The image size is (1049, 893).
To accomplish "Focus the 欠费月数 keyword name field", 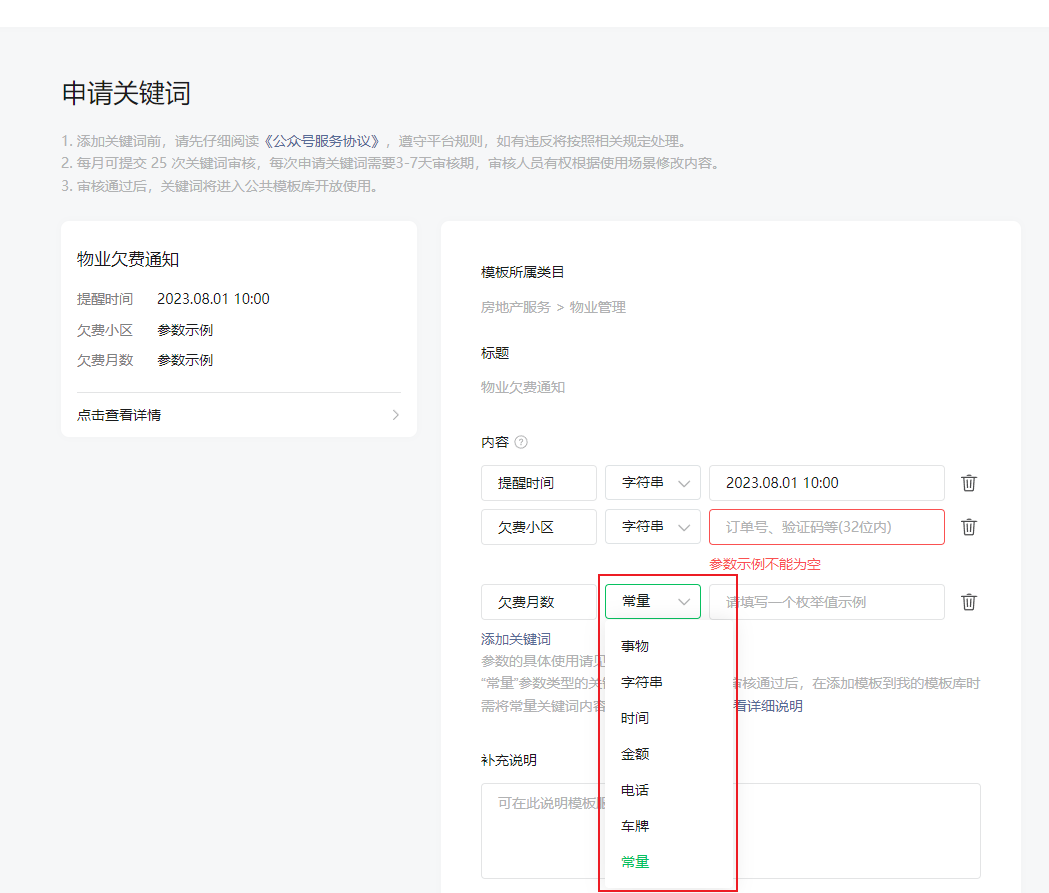I will [539, 602].
